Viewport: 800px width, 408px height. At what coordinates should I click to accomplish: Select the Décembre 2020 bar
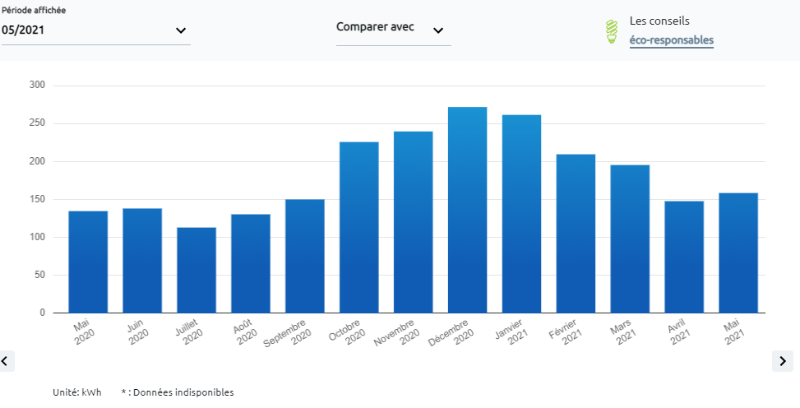467,210
